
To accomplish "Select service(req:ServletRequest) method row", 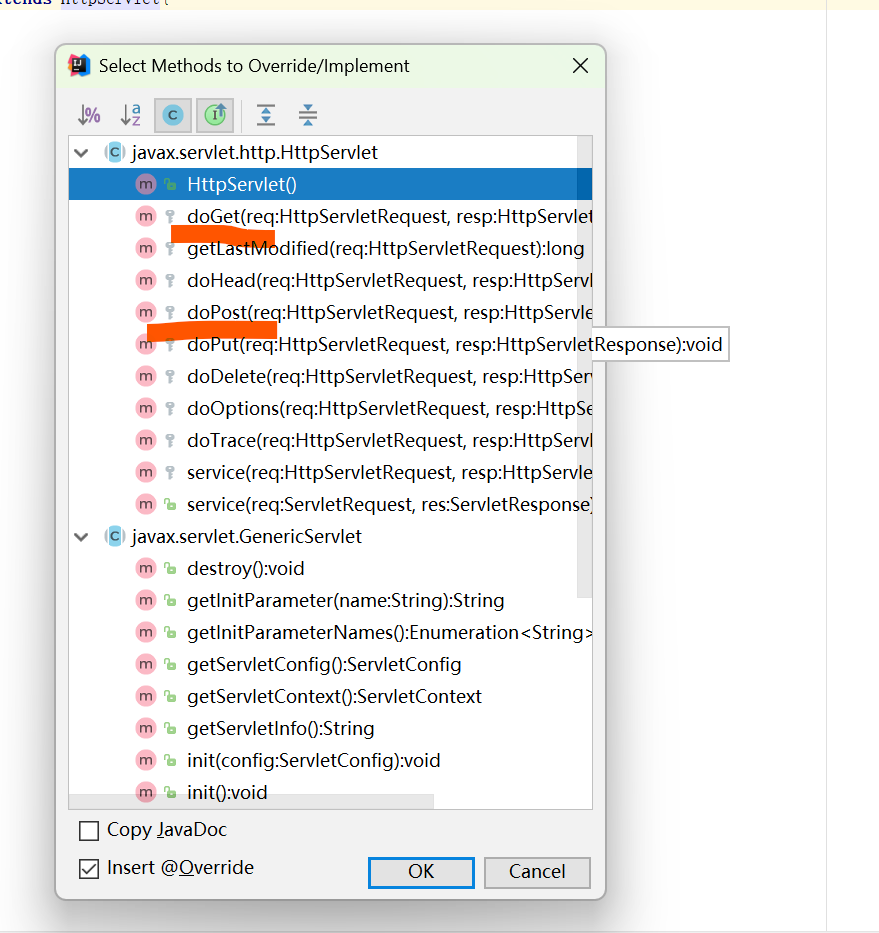I will point(330,505).
